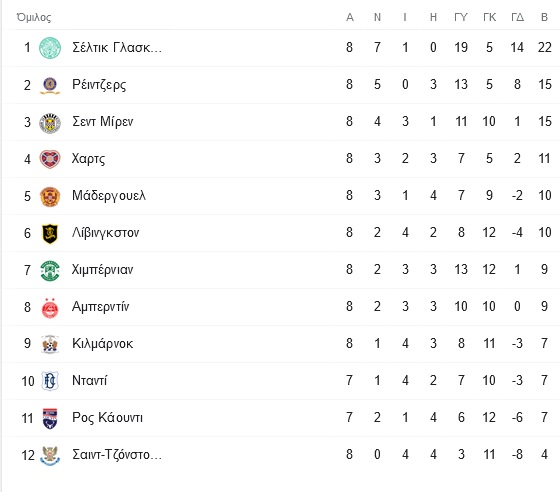
Task: Click the Ρέιντζερς team name
Action: [99, 85]
